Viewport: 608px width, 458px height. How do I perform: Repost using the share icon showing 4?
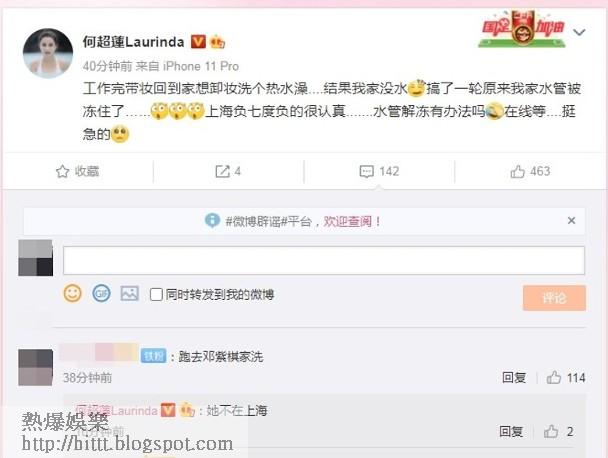coord(222,171)
